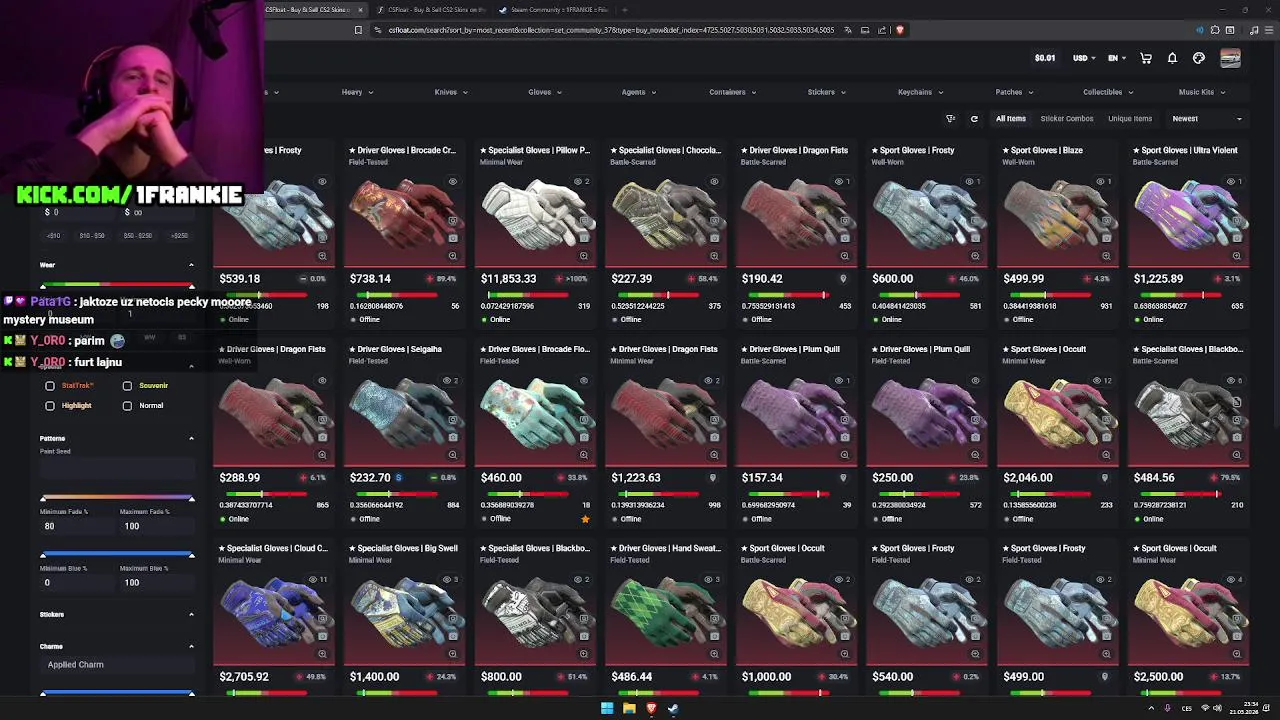Viewport: 1280px width, 720px height.
Task: Switch to the Unique Items tab
Action: click(1130, 119)
